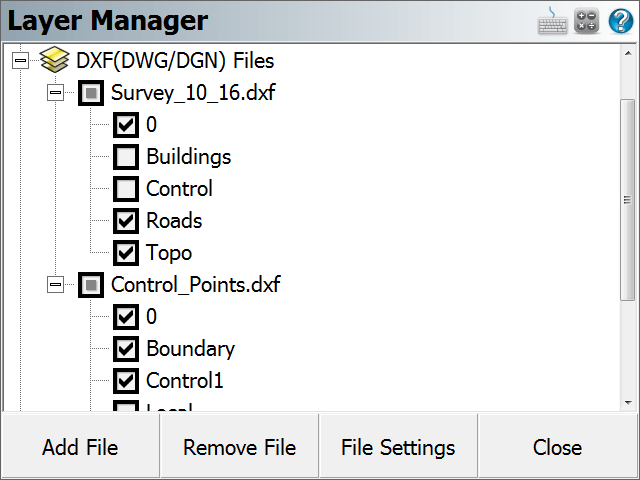Click the blue help question mark icon
This screenshot has height=480, width=640.
[621, 21]
